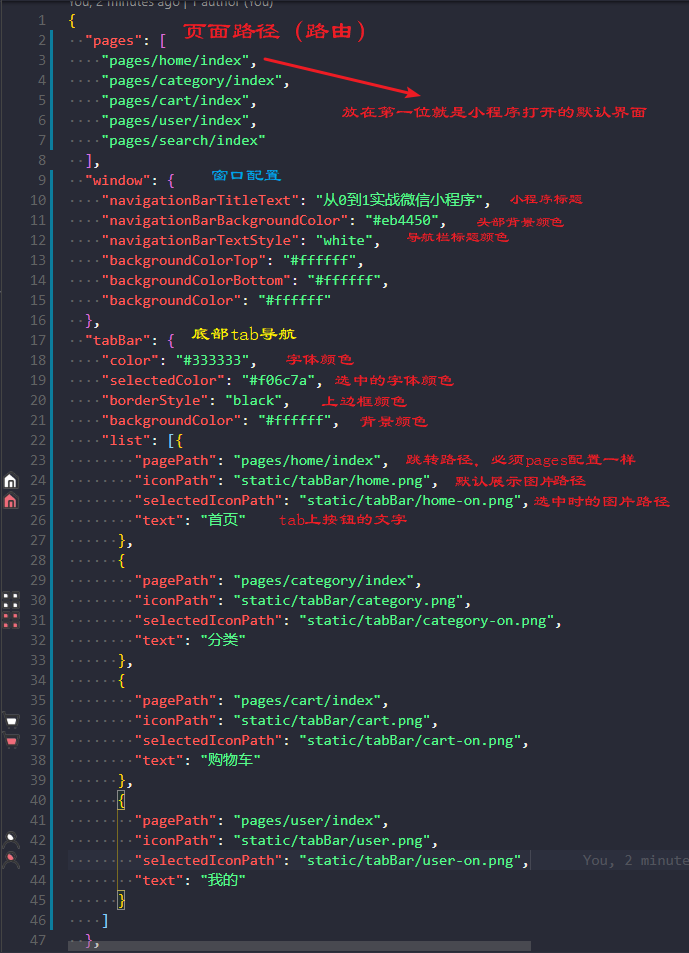689x953 pixels.
Task: Click the "我的" text value
Action: 223,880
